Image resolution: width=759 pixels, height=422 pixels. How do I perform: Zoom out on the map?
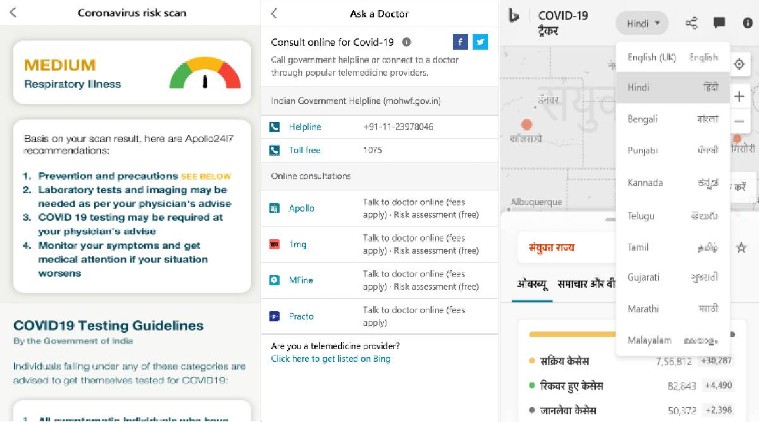740,121
